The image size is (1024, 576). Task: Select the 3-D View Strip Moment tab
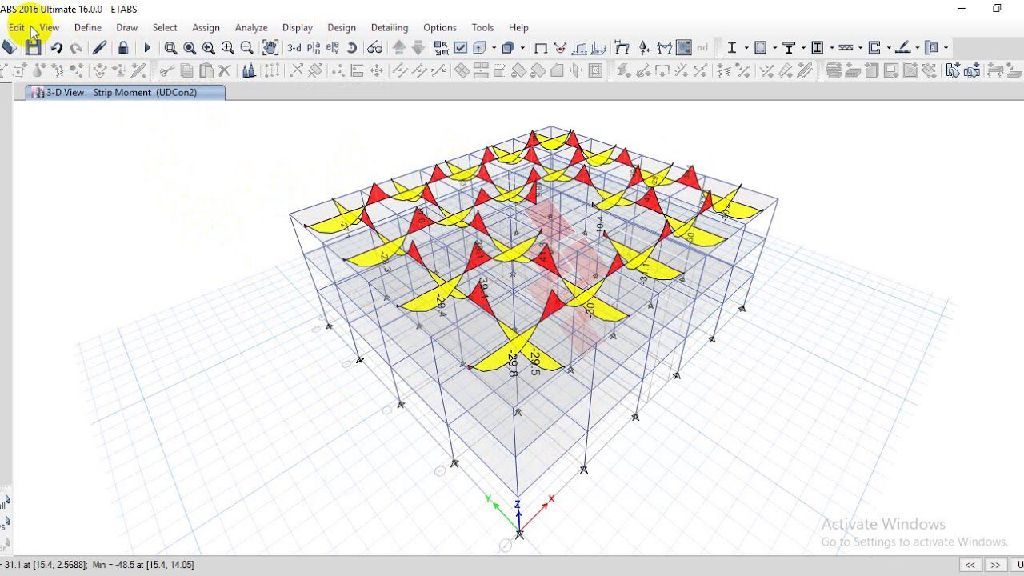tap(125, 92)
